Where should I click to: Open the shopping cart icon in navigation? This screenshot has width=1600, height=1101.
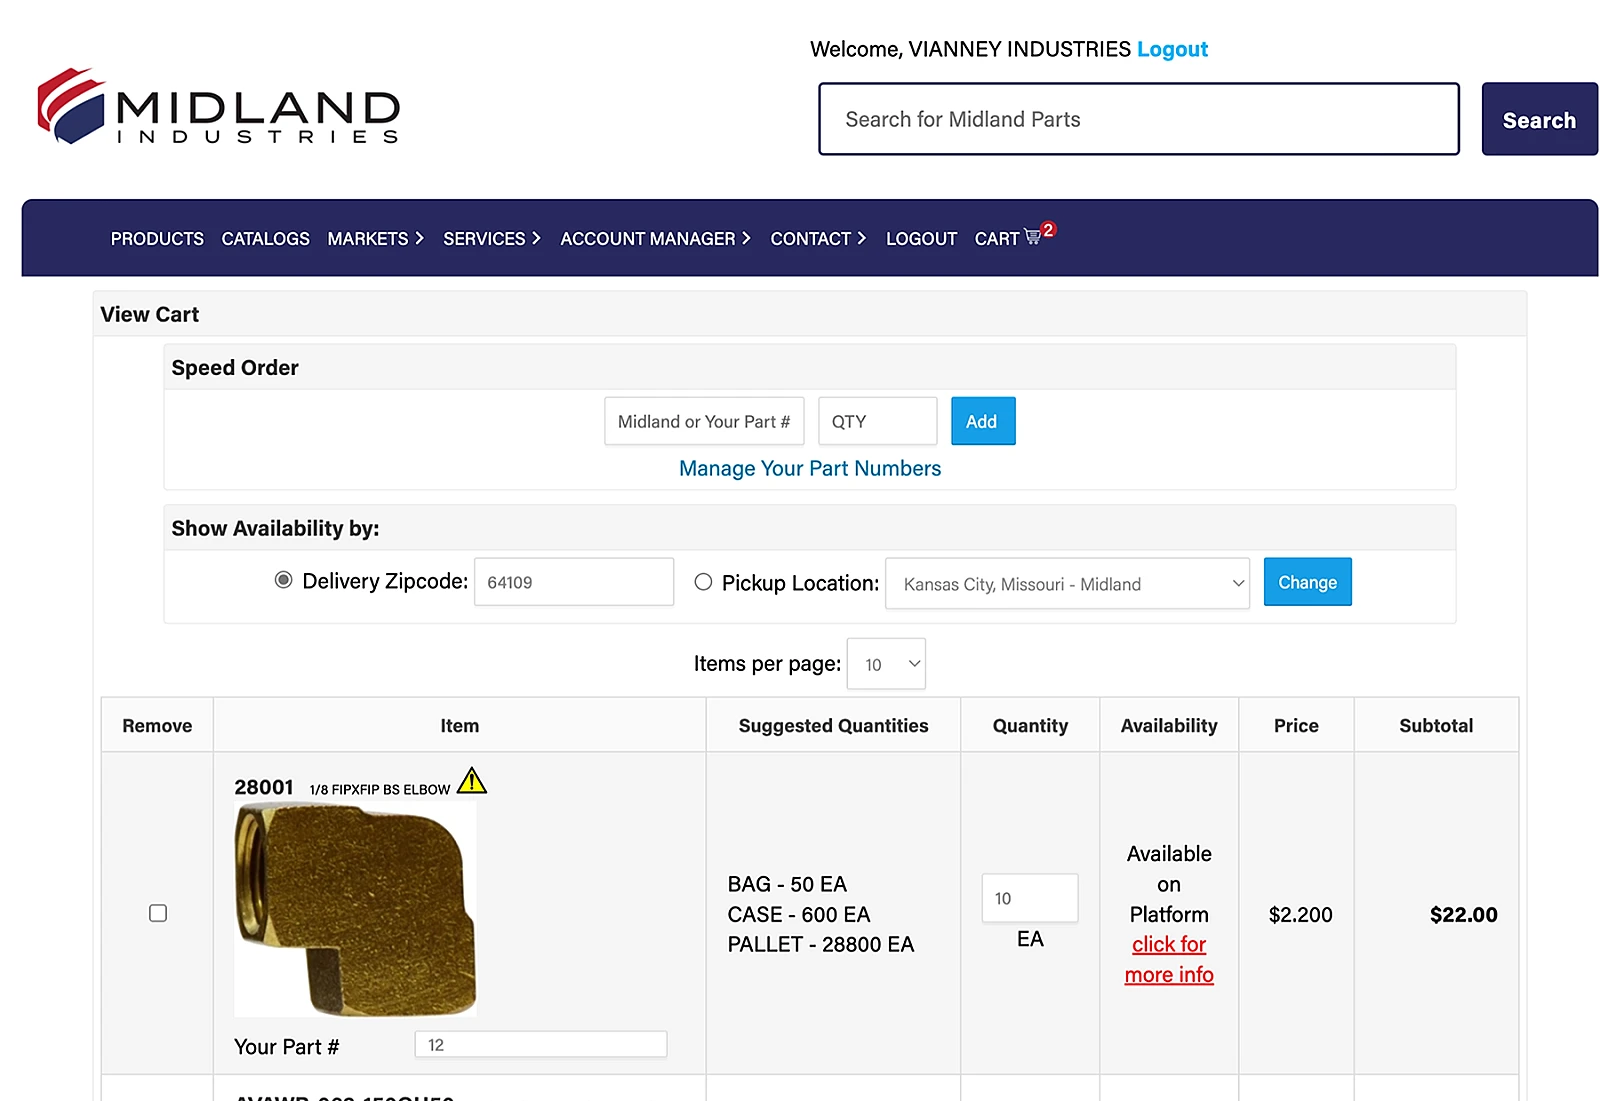1030,238
